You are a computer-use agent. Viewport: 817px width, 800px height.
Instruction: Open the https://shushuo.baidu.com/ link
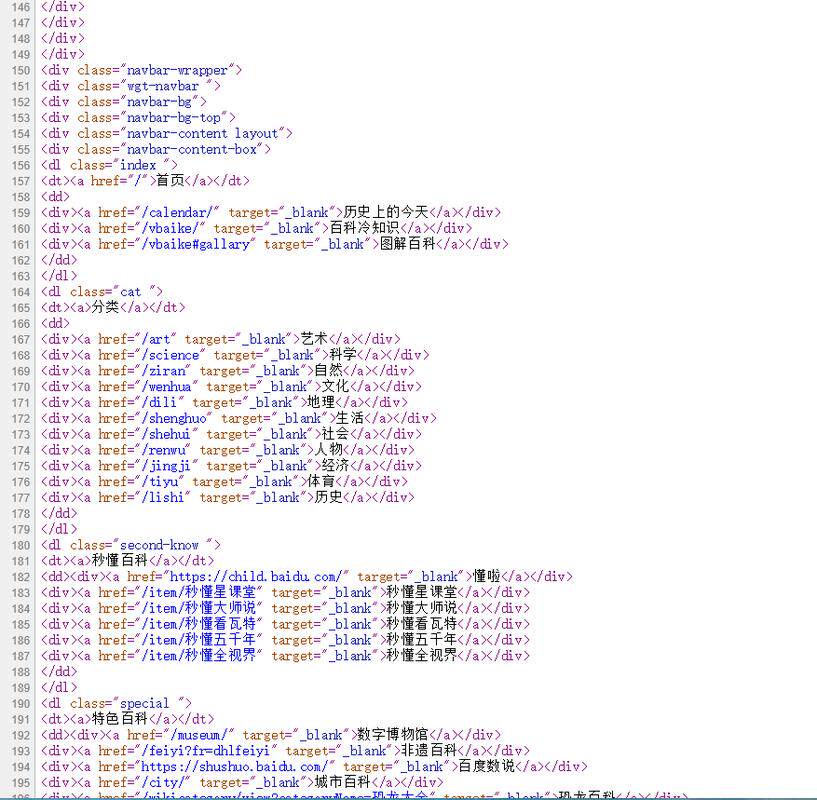pos(234,767)
